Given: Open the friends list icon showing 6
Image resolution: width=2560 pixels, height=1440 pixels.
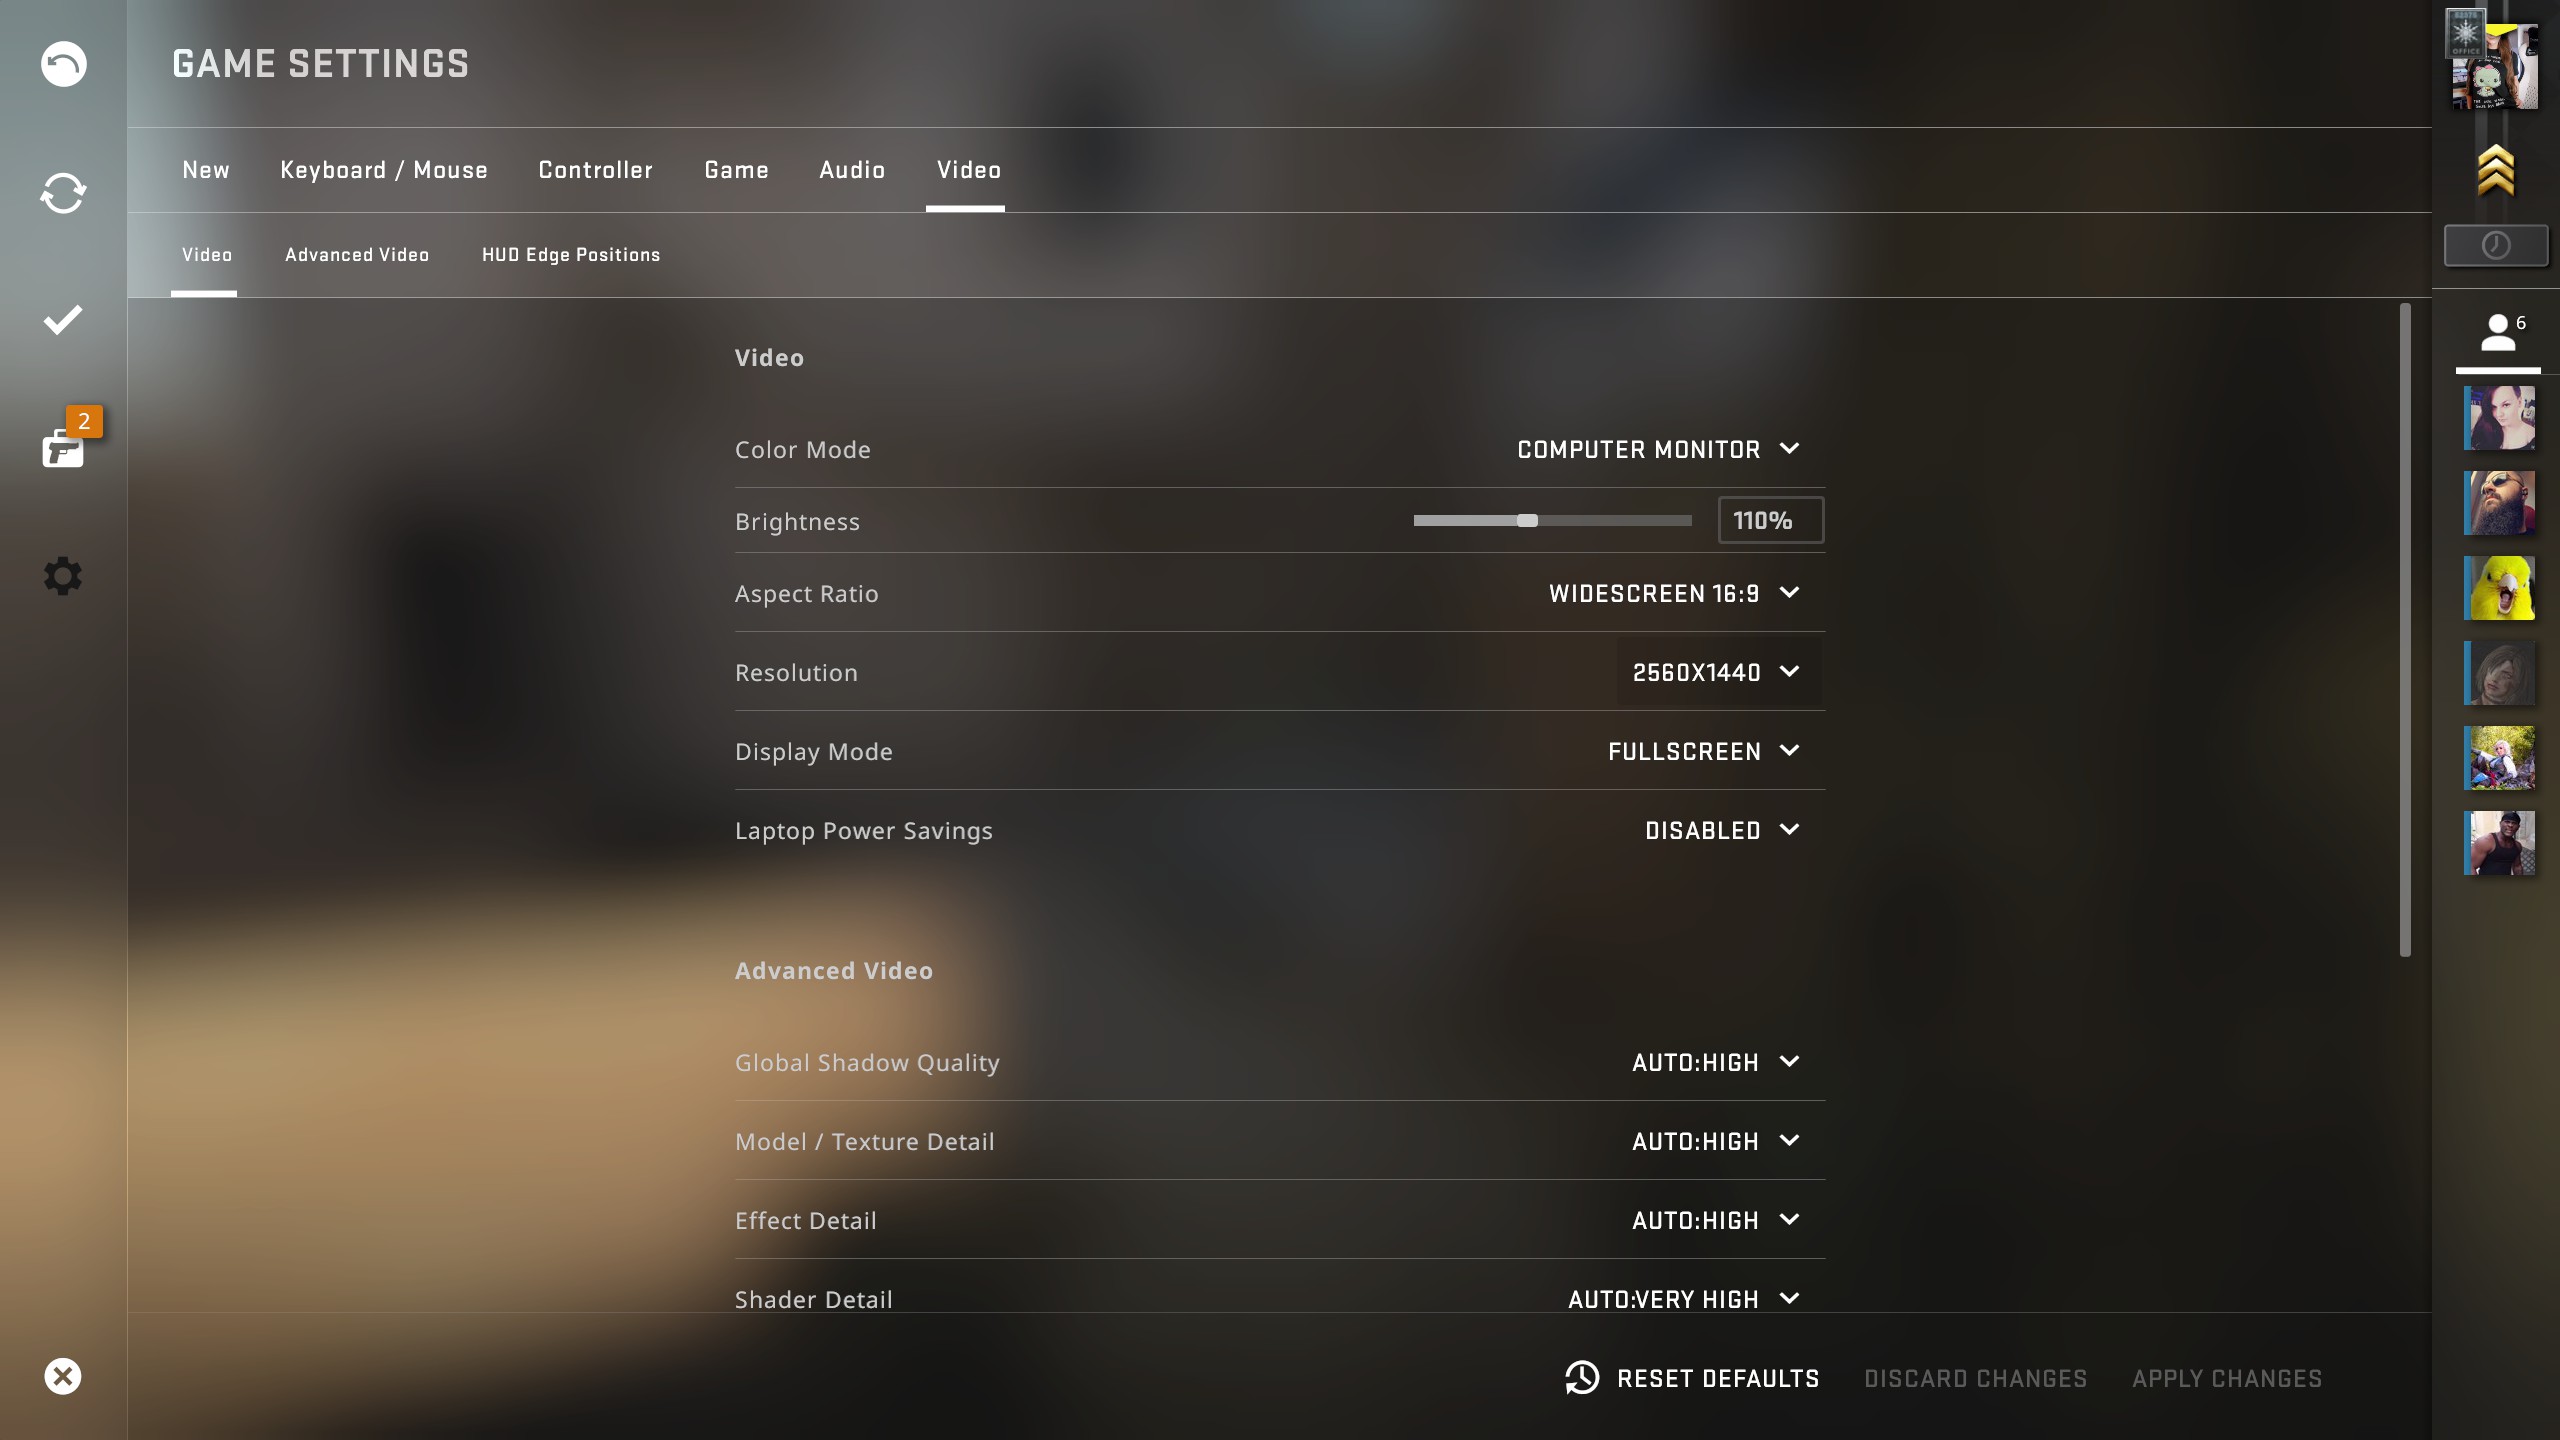Looking at the screenshot, I should [x=2498, y=333].
